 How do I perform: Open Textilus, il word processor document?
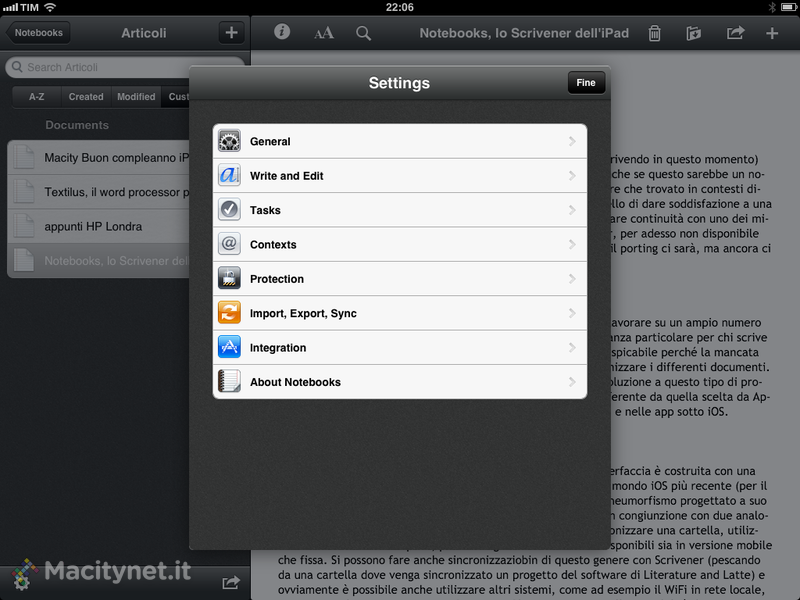click(99, 192)
